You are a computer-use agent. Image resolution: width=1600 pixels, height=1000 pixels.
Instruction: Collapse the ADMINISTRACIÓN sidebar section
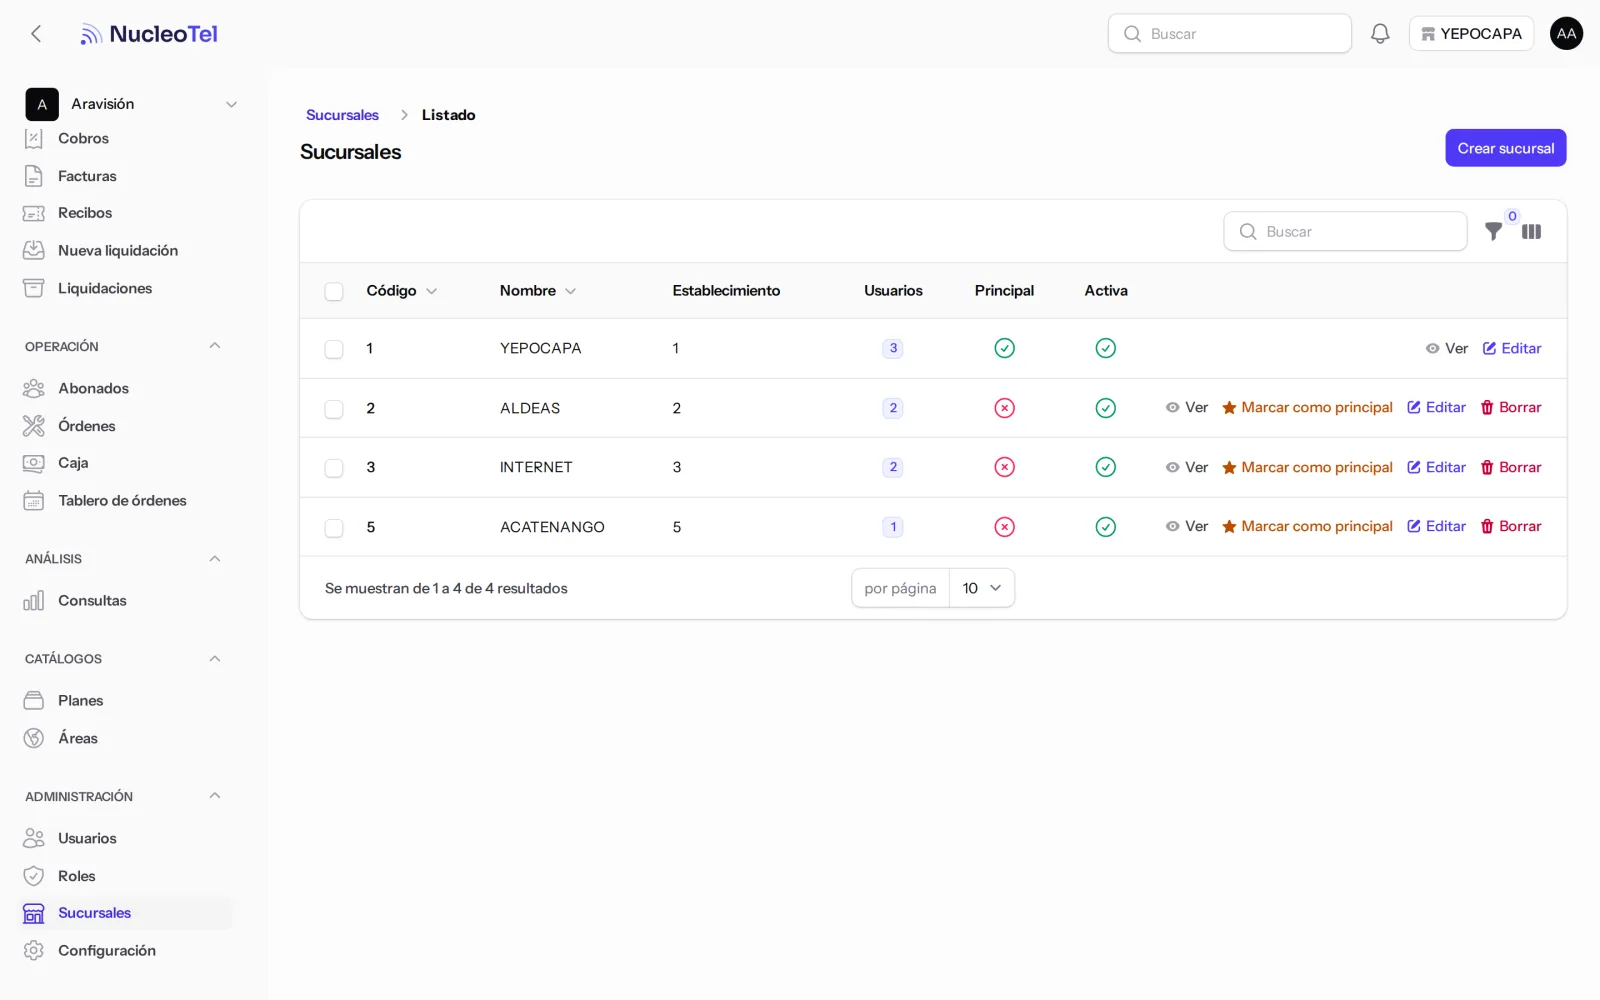coord(214,796)
